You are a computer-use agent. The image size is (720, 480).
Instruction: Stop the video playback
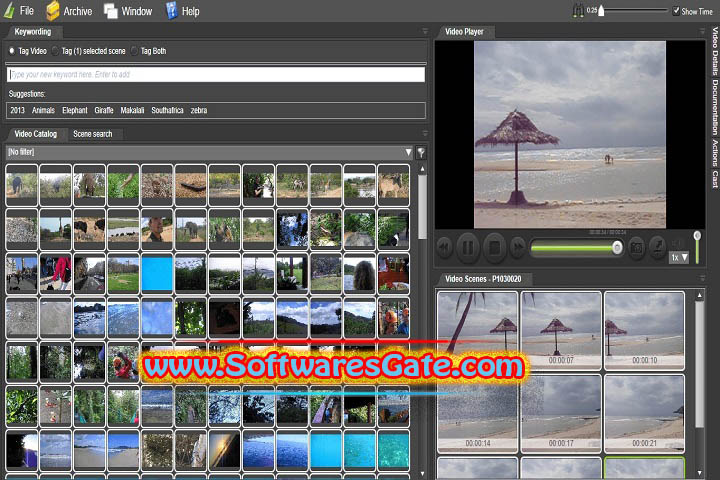coord(494,248)
